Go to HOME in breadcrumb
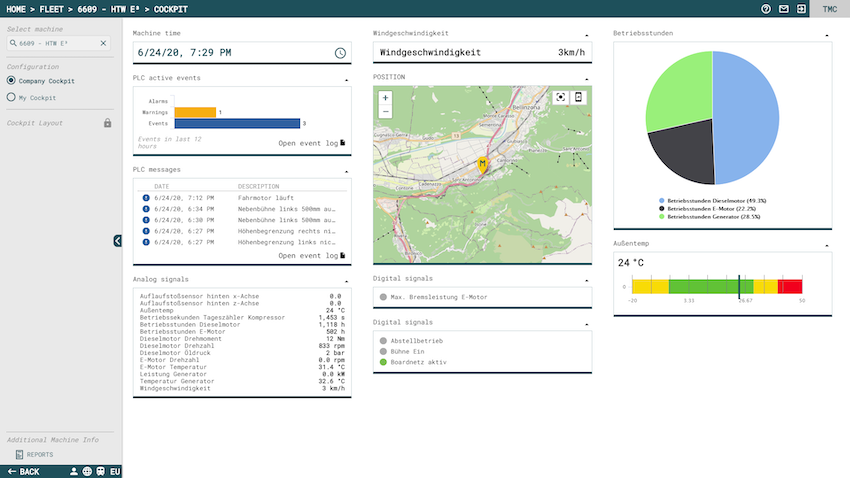 click(16, 9)
